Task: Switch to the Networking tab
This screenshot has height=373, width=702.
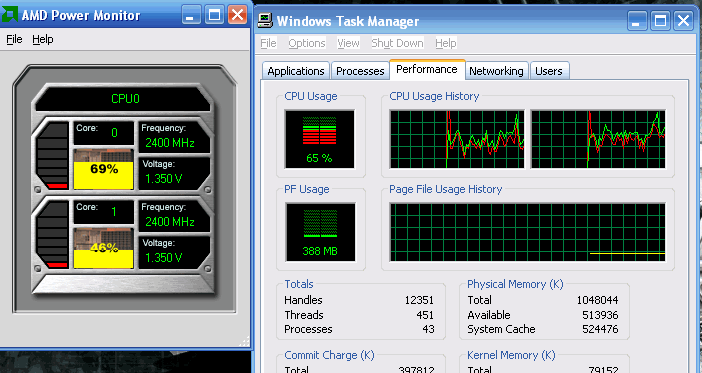Action: (496, 71)
